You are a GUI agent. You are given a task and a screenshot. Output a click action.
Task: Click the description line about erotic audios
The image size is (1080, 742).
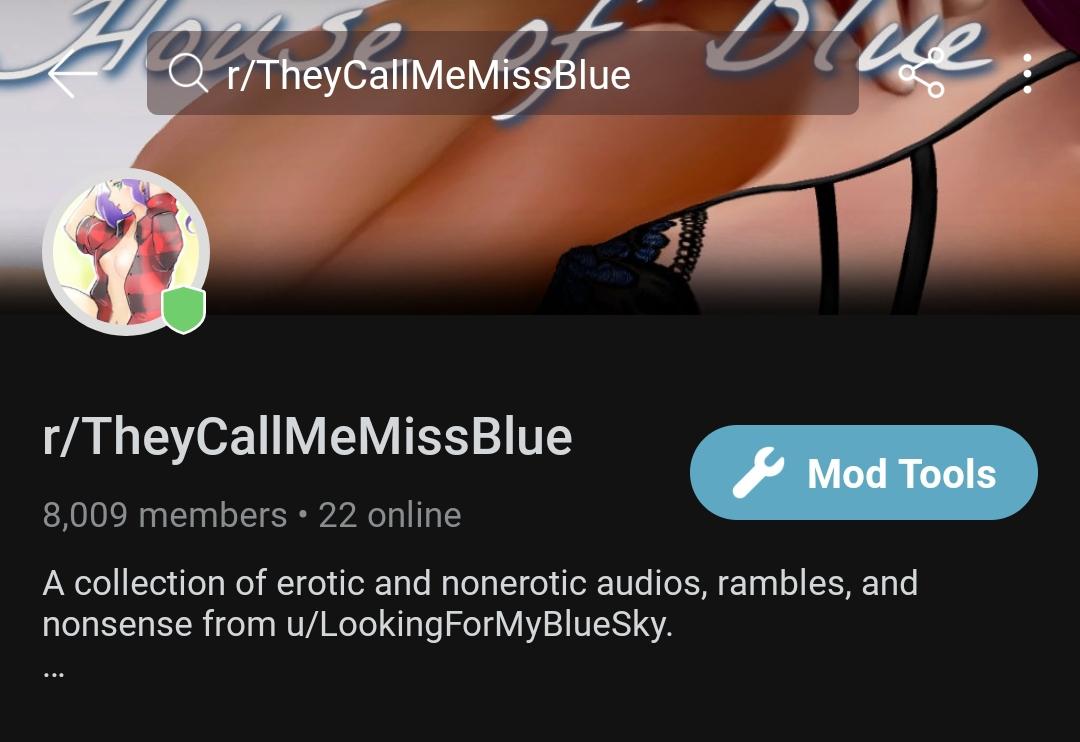480,584
